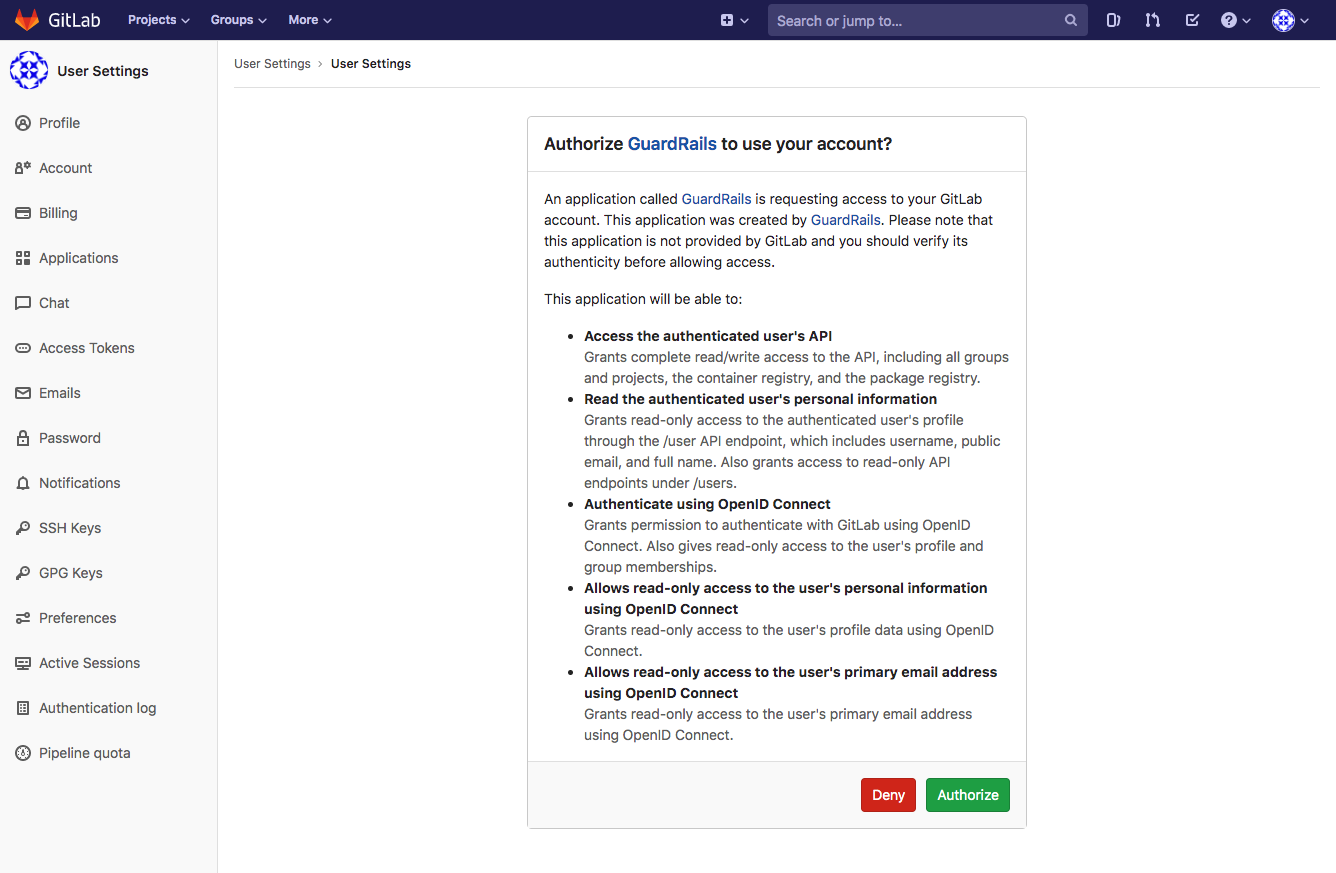Open the new item plus dropdown
The height and width of the screenshot is (873, 1336).
(734, 20)
